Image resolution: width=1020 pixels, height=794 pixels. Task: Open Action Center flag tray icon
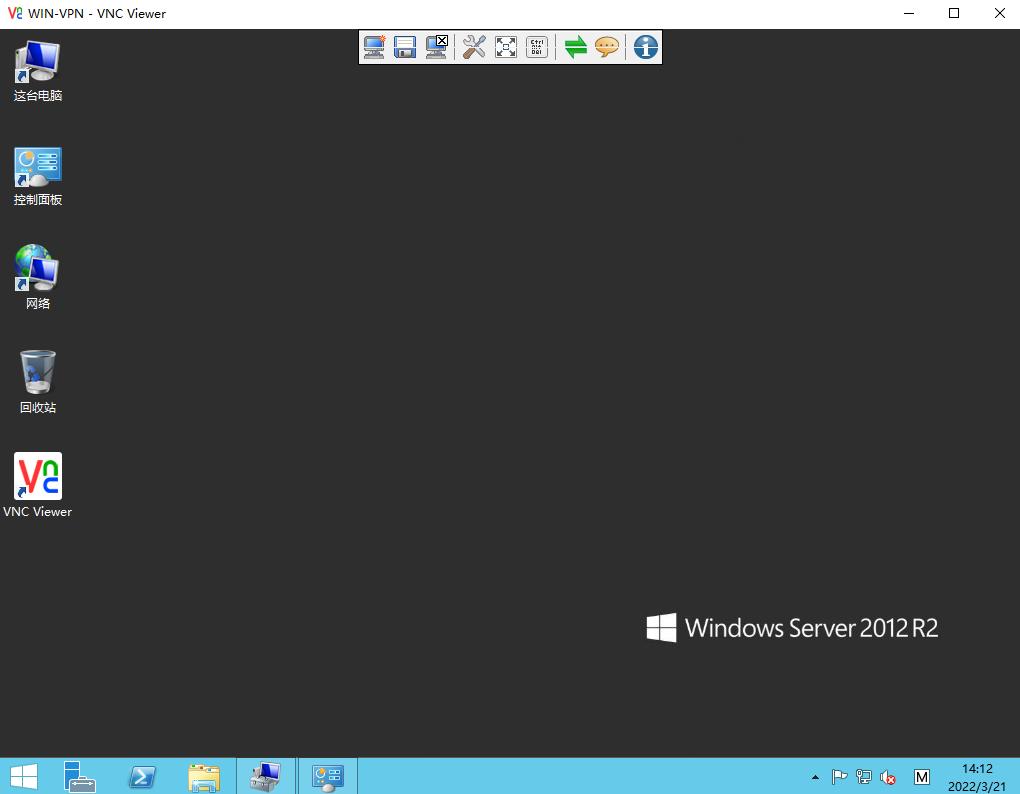coord(839,777)
